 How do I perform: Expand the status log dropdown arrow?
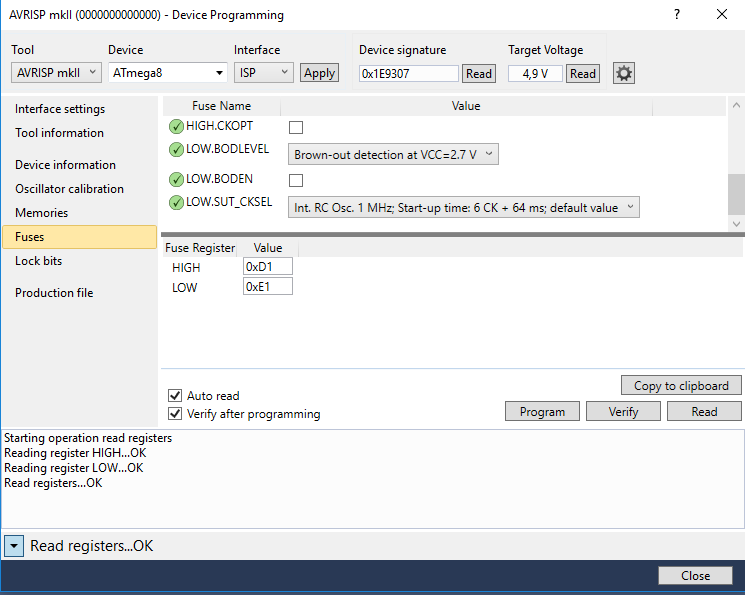coord(14,546)
